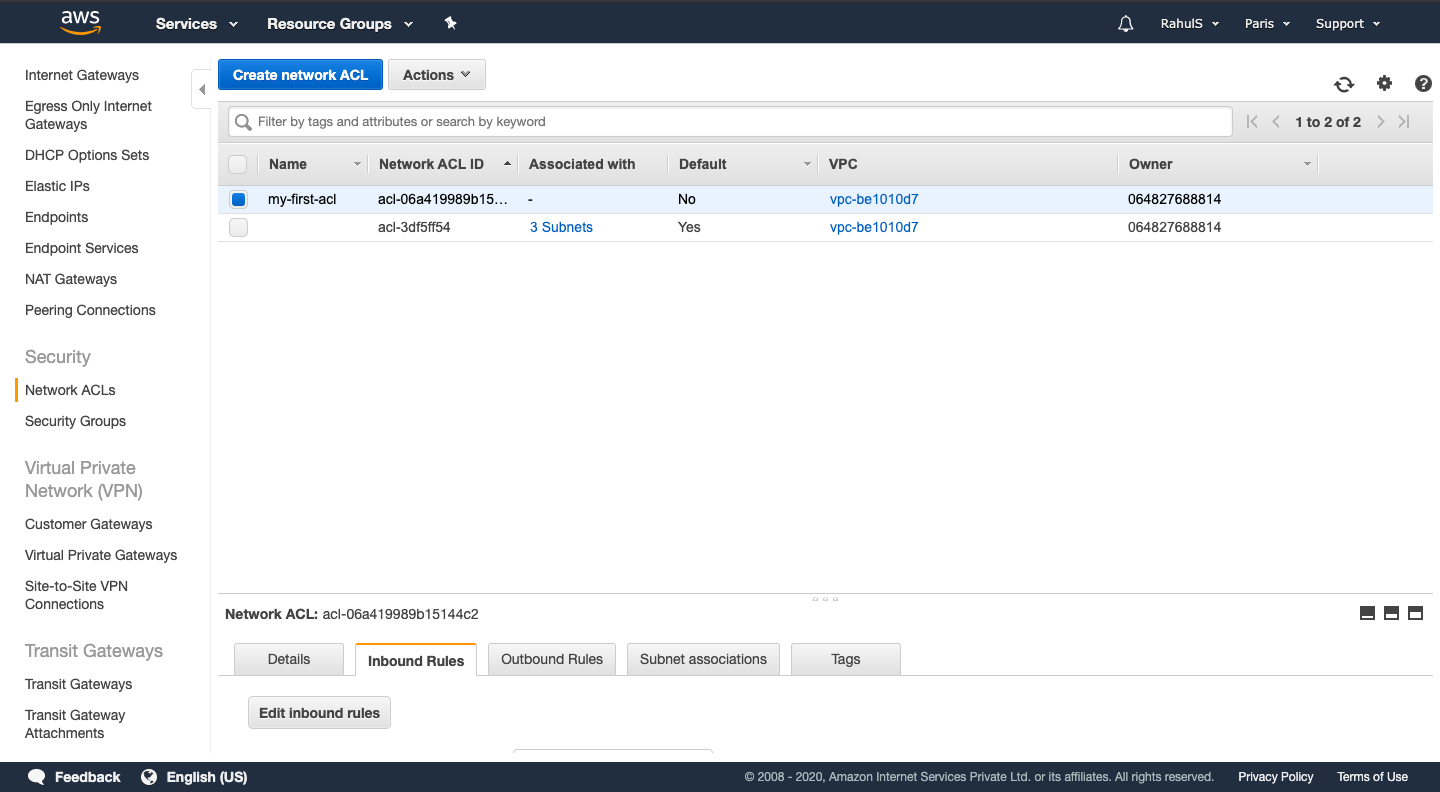Click the pin favorites icon in navbar
Screen dimensions: 1440x792
(x=450, y=22)
